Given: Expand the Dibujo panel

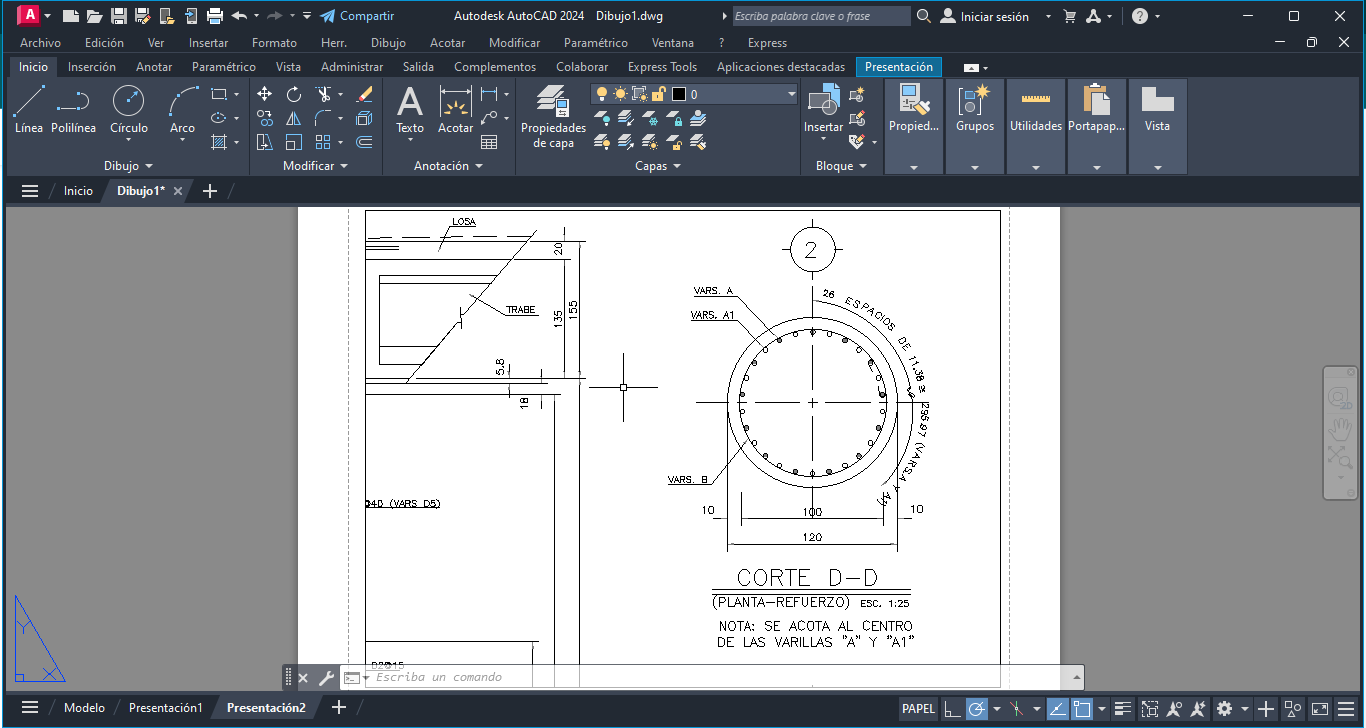Looking at the screenshot, I should coord(129,166).
